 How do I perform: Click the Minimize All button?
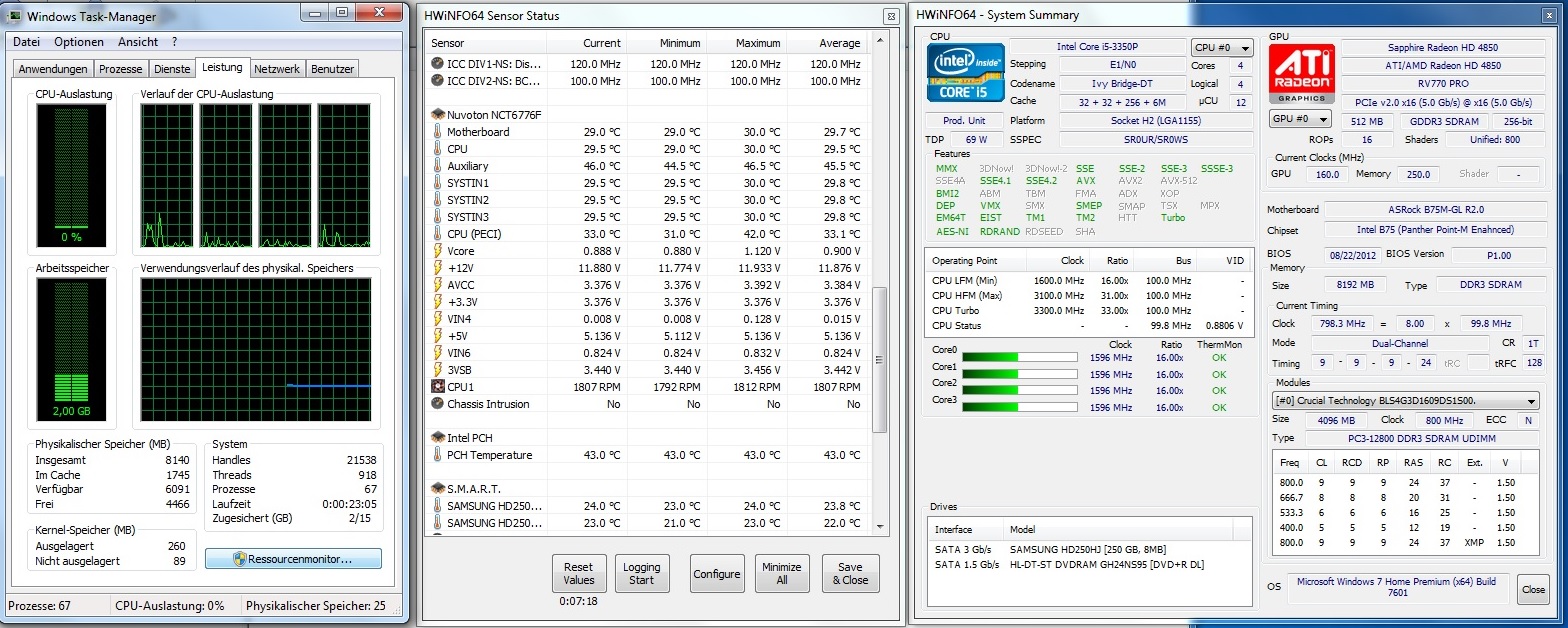(781, 574)
